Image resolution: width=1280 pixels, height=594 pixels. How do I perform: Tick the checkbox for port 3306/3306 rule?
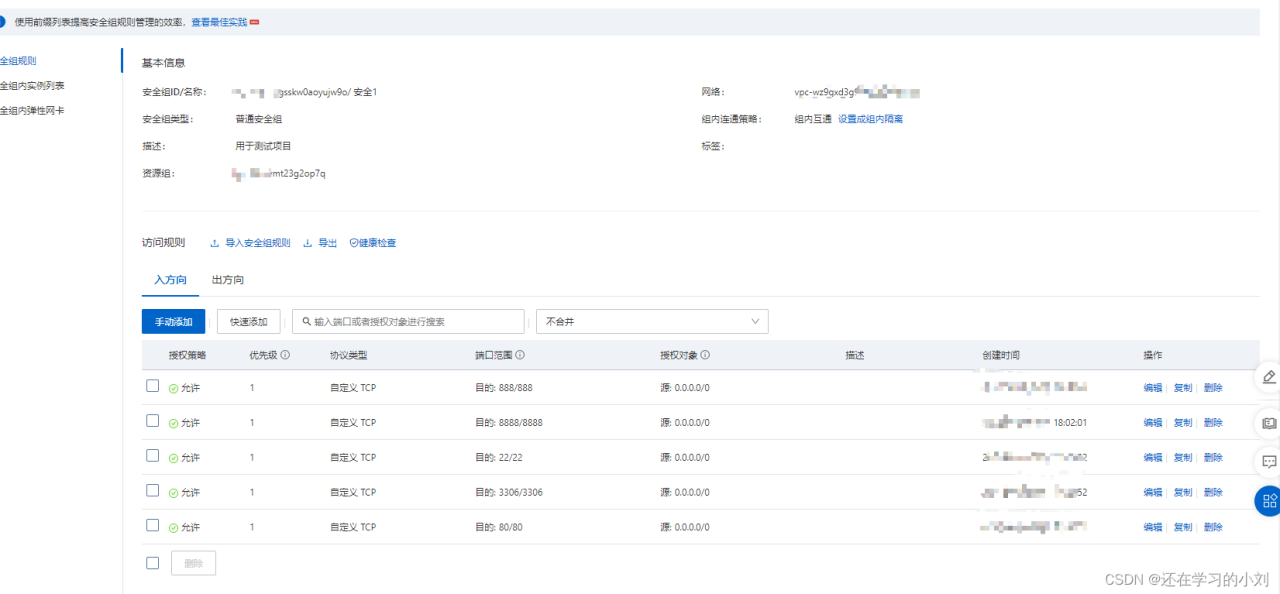click(153, 491)
